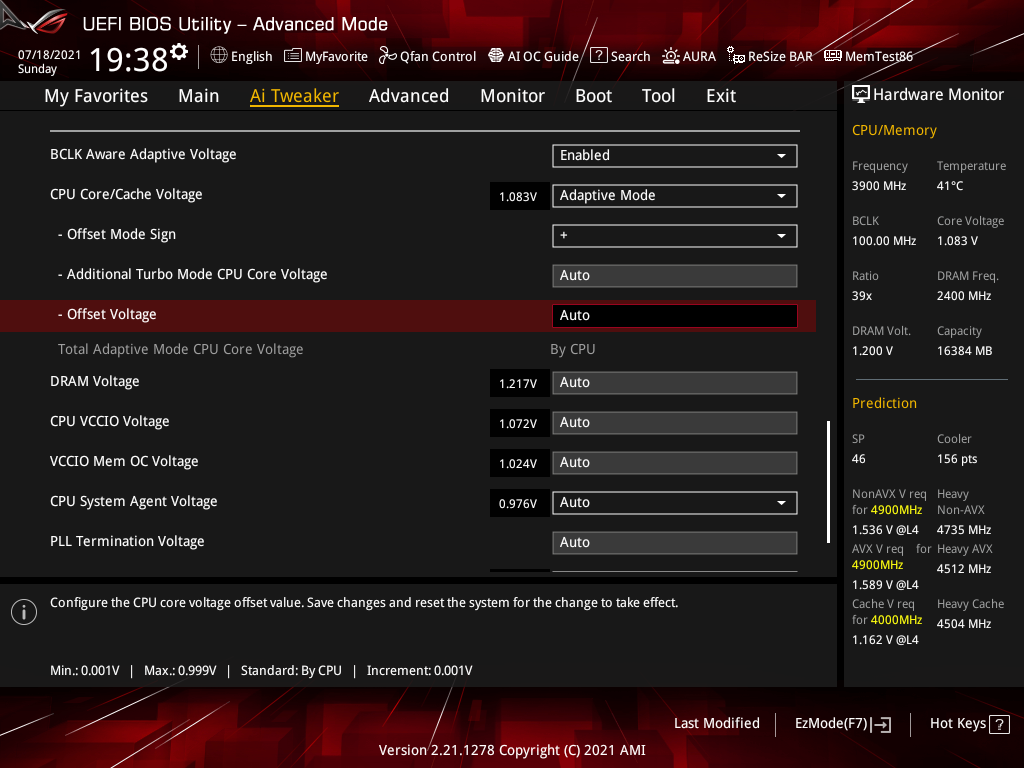Open the Boot menu tab
1024x768 pixels.
[x=593, y=95]
